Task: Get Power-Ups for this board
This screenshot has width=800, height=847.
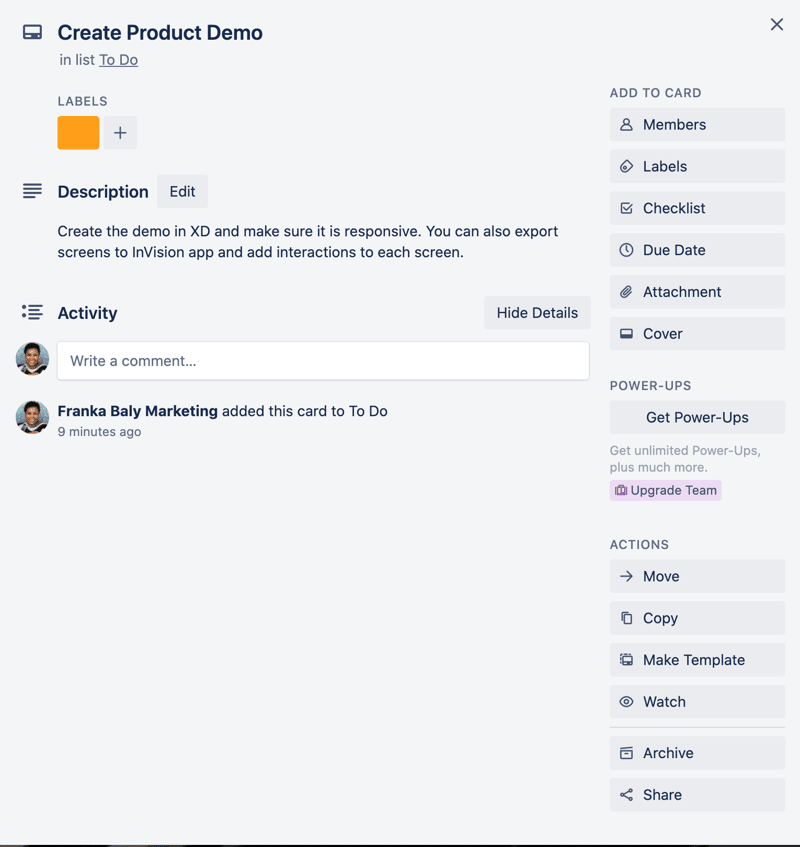Action: [697, 418]
